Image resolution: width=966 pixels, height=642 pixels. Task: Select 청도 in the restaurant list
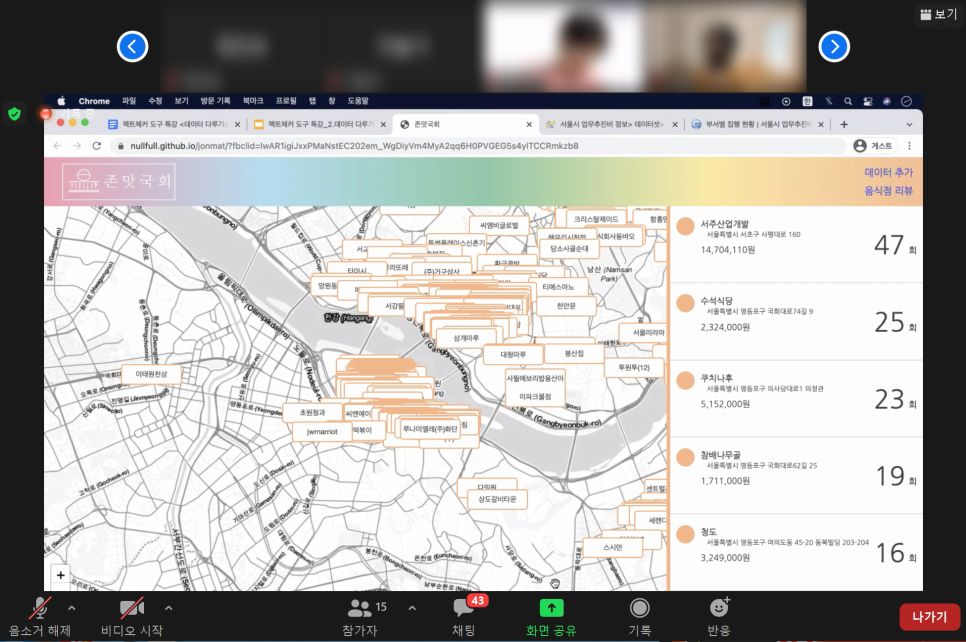(x=796, y=552)
